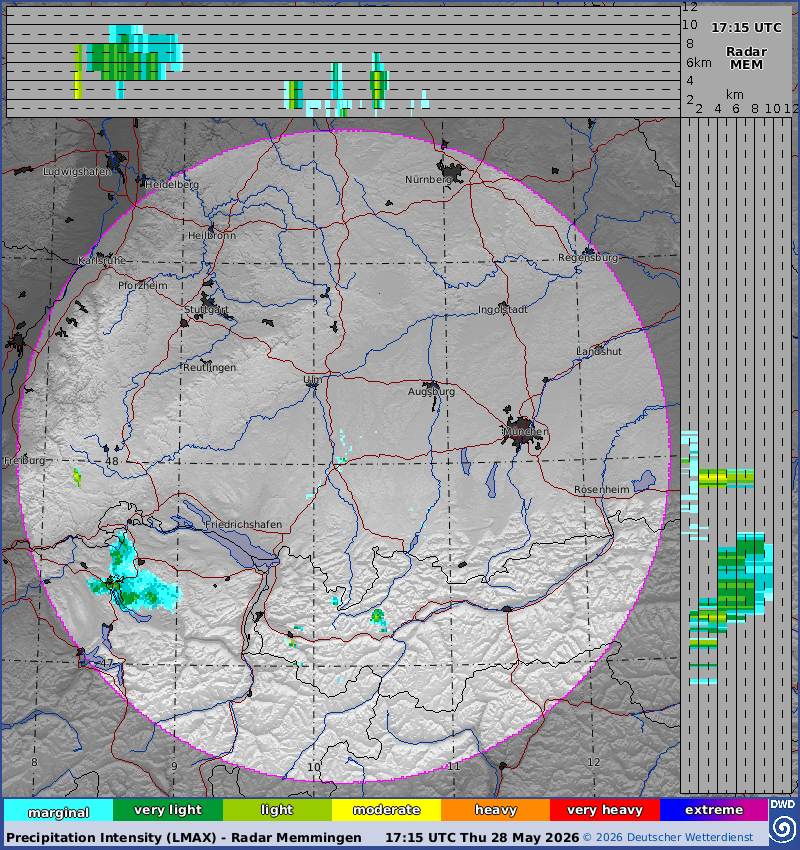Screen dimensions: 800x850
Task: Click the Regensburg city marker
Action: (589, 251)
